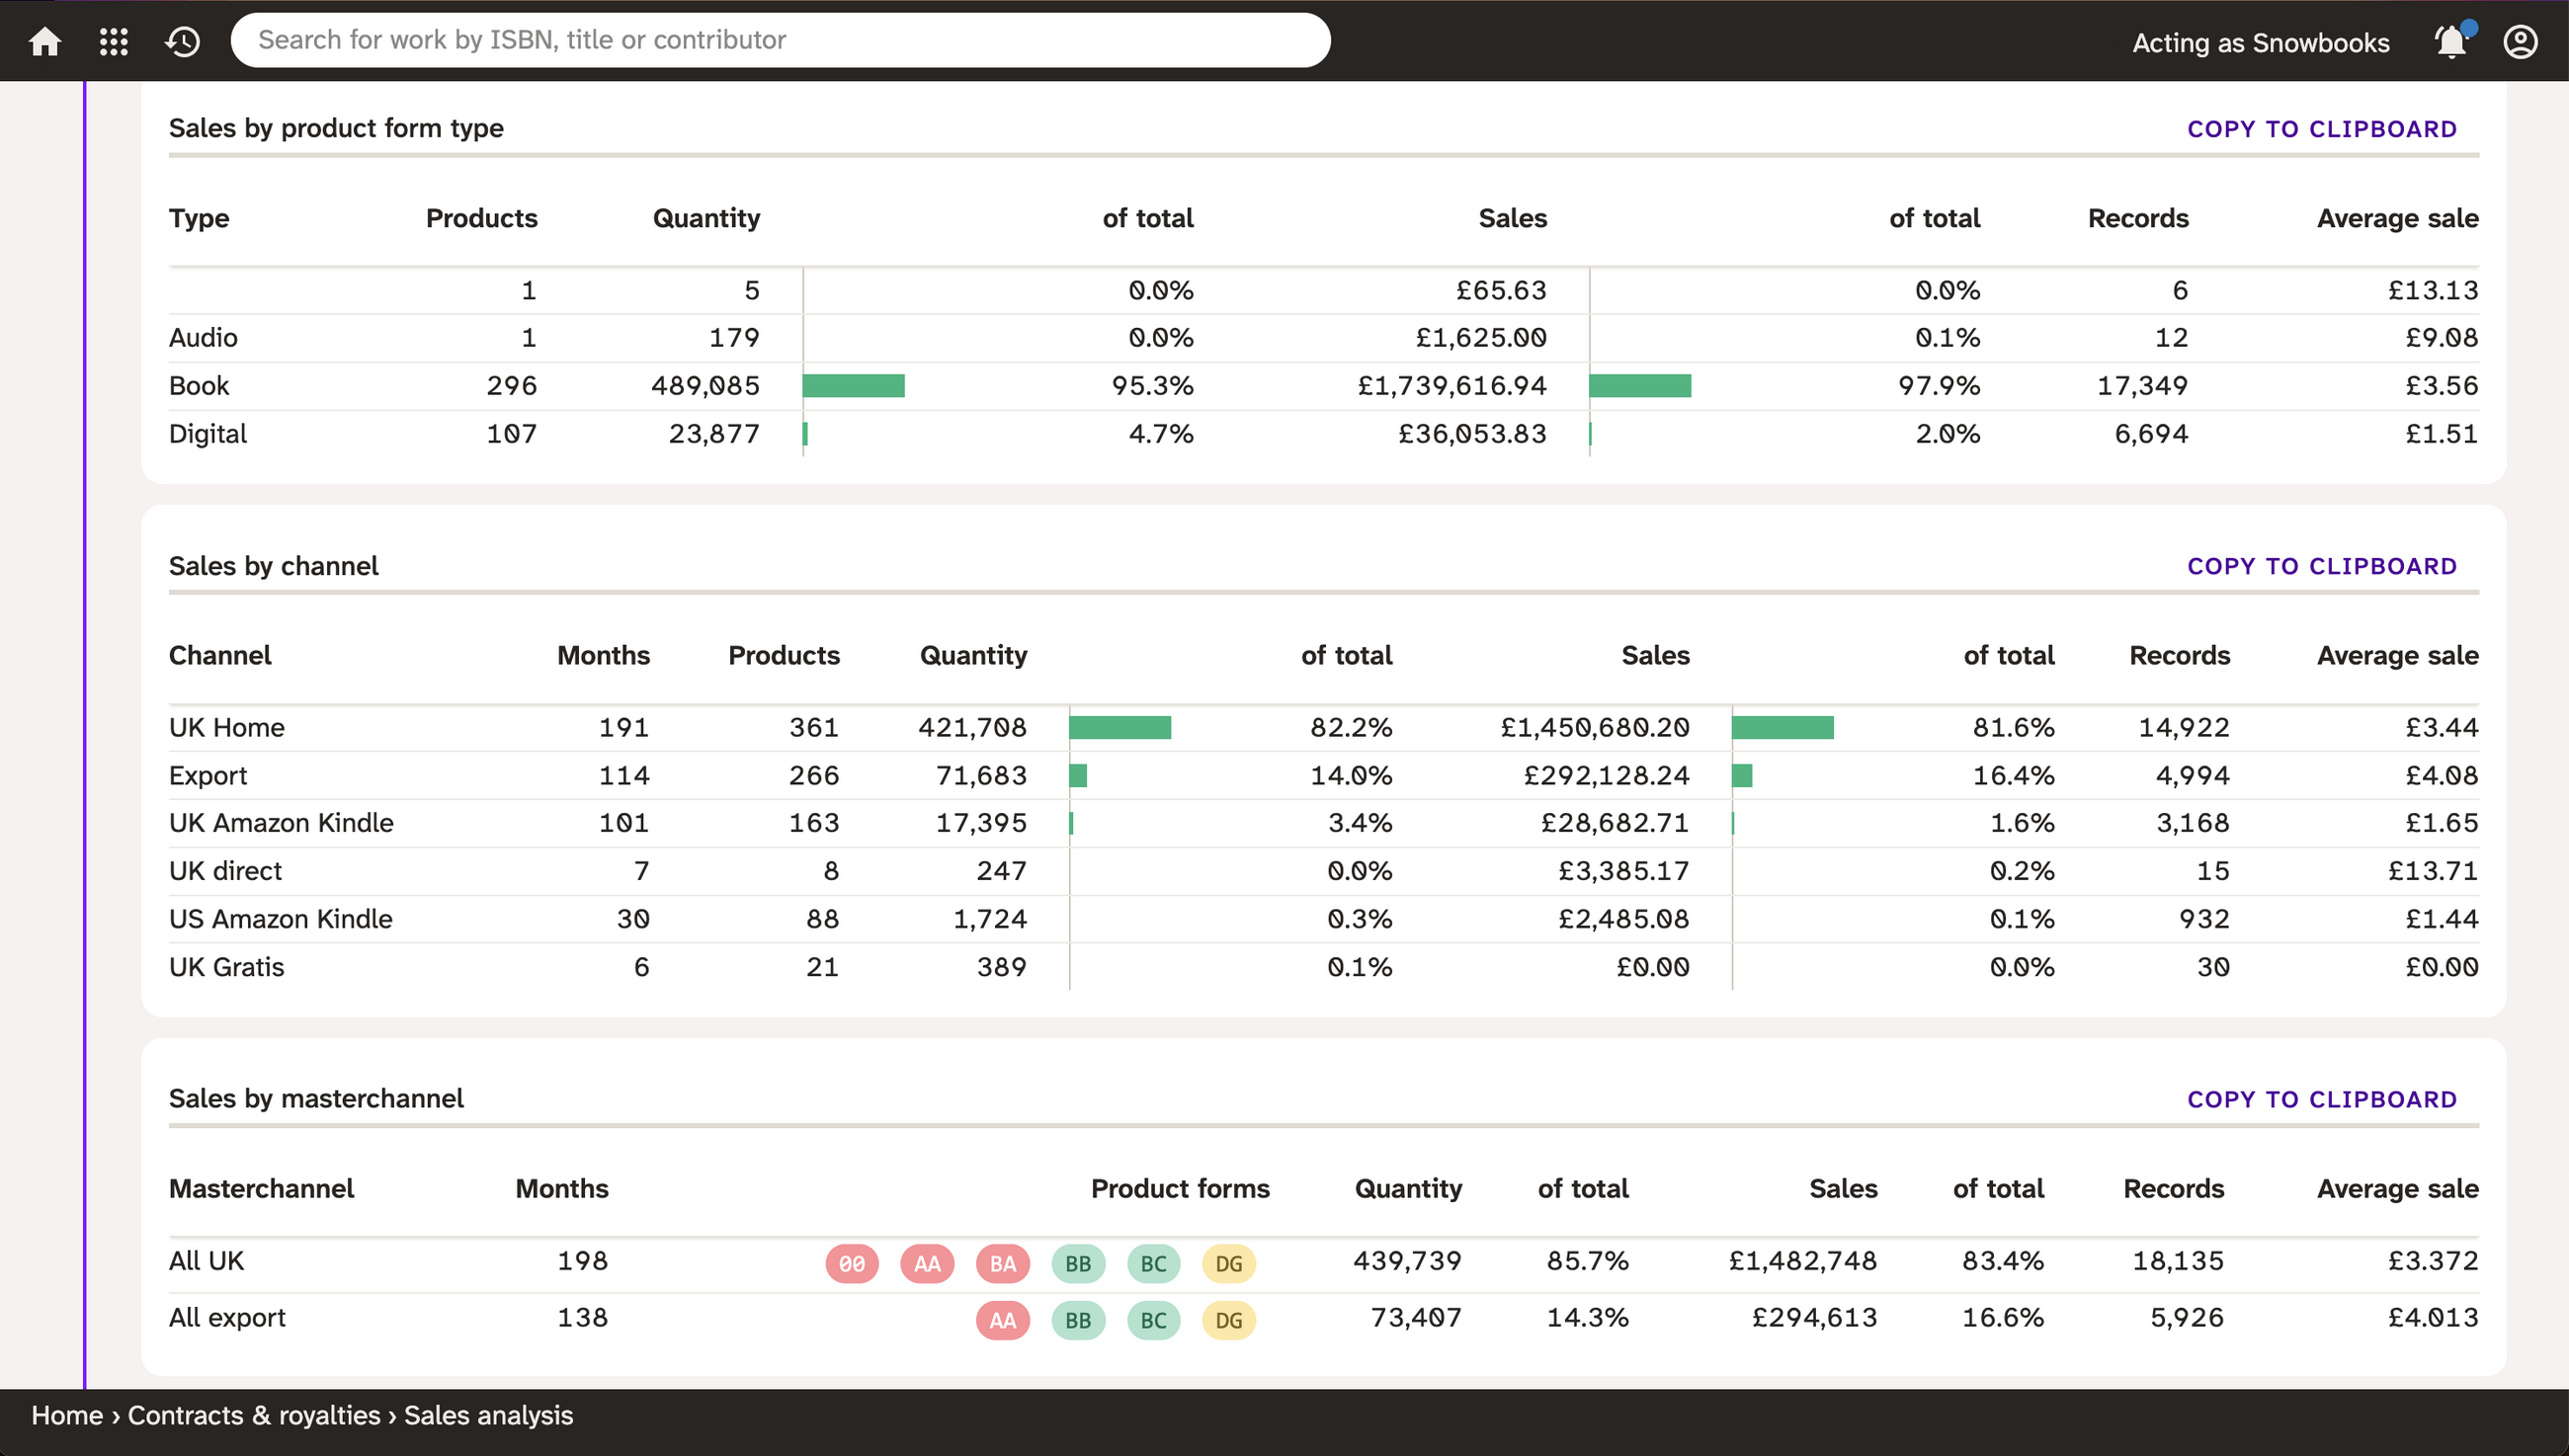This screenshot has width=2569, height=1456.
Task: Click Sales analysis breadcrumb item
Action: click(x=488, y=1415)
